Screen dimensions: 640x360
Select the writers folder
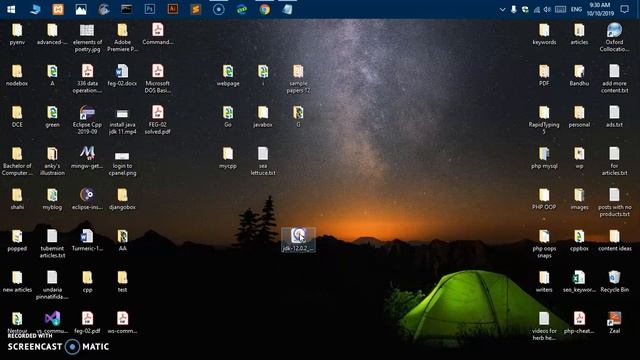point(544,281)
